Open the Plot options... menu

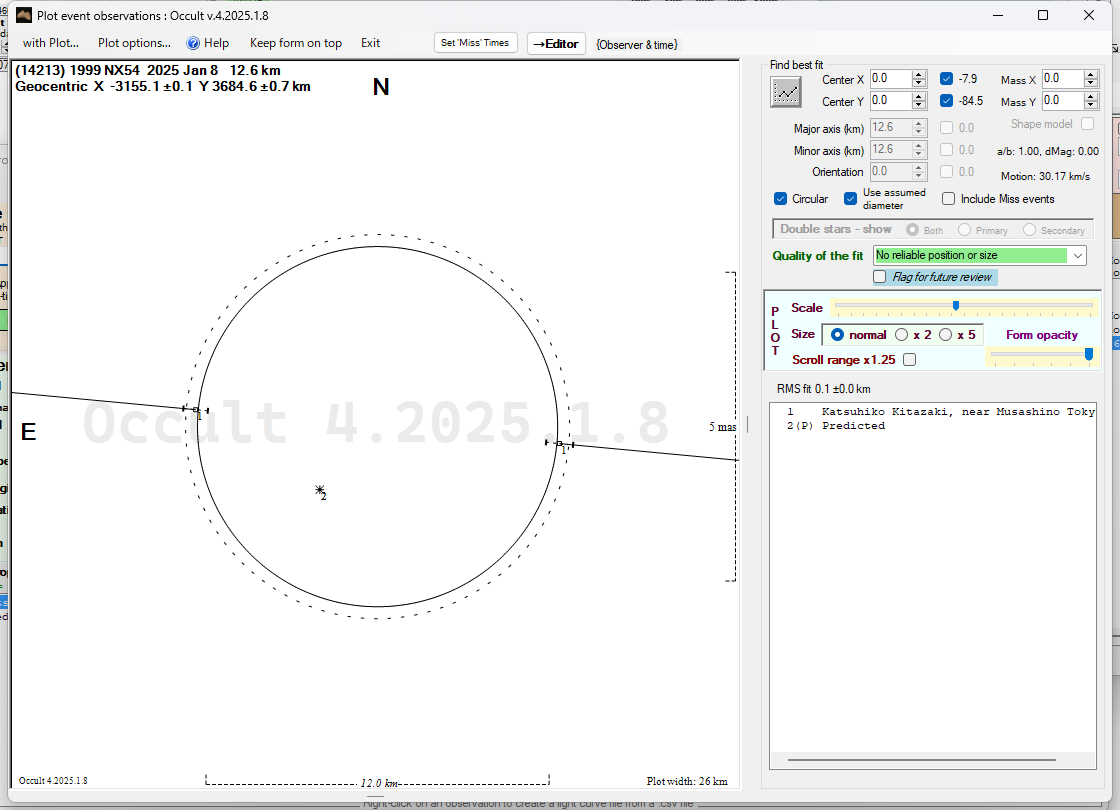tap(134, 43)
